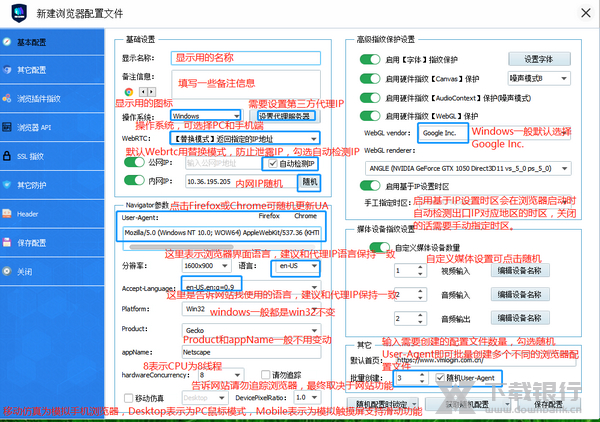Open the Product Gecko dropdown
The image size is (600, 422).
click(252, 330)
